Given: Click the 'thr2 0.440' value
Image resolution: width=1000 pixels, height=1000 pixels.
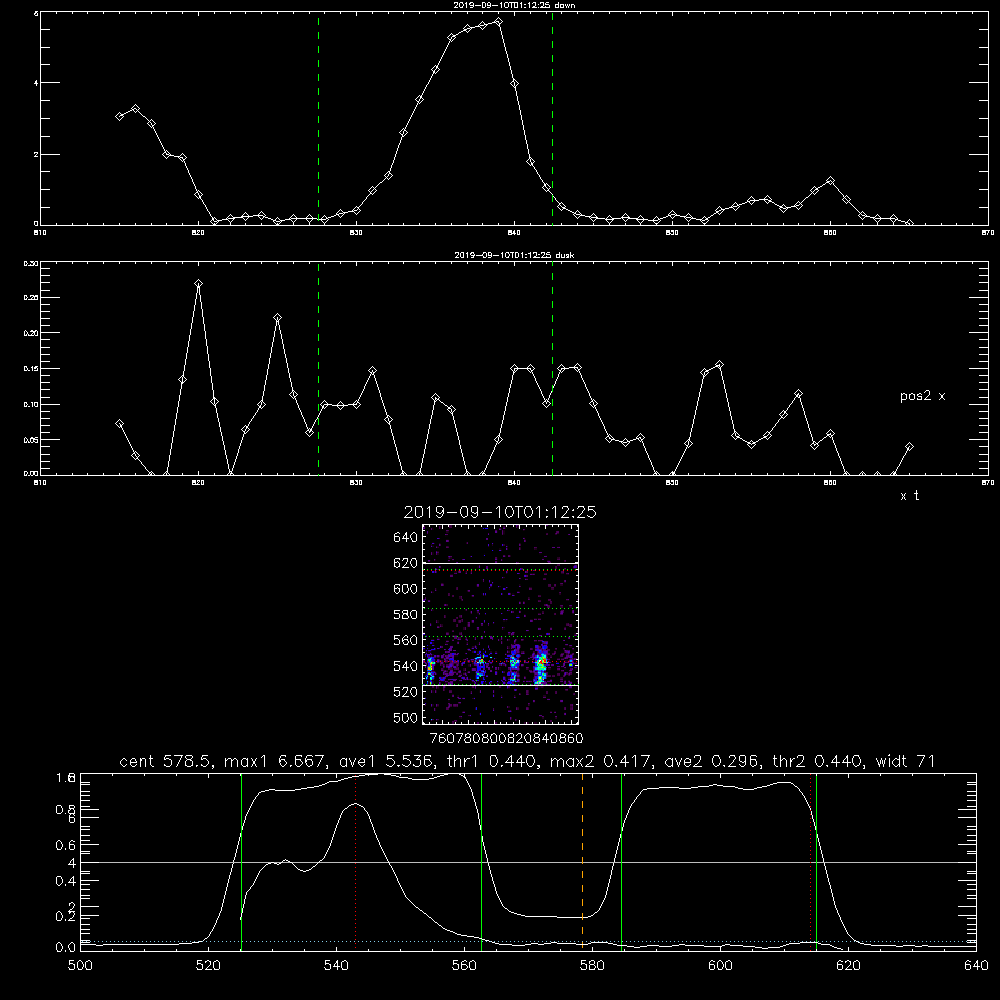Looking at the screenshot, I should [819, 761].
